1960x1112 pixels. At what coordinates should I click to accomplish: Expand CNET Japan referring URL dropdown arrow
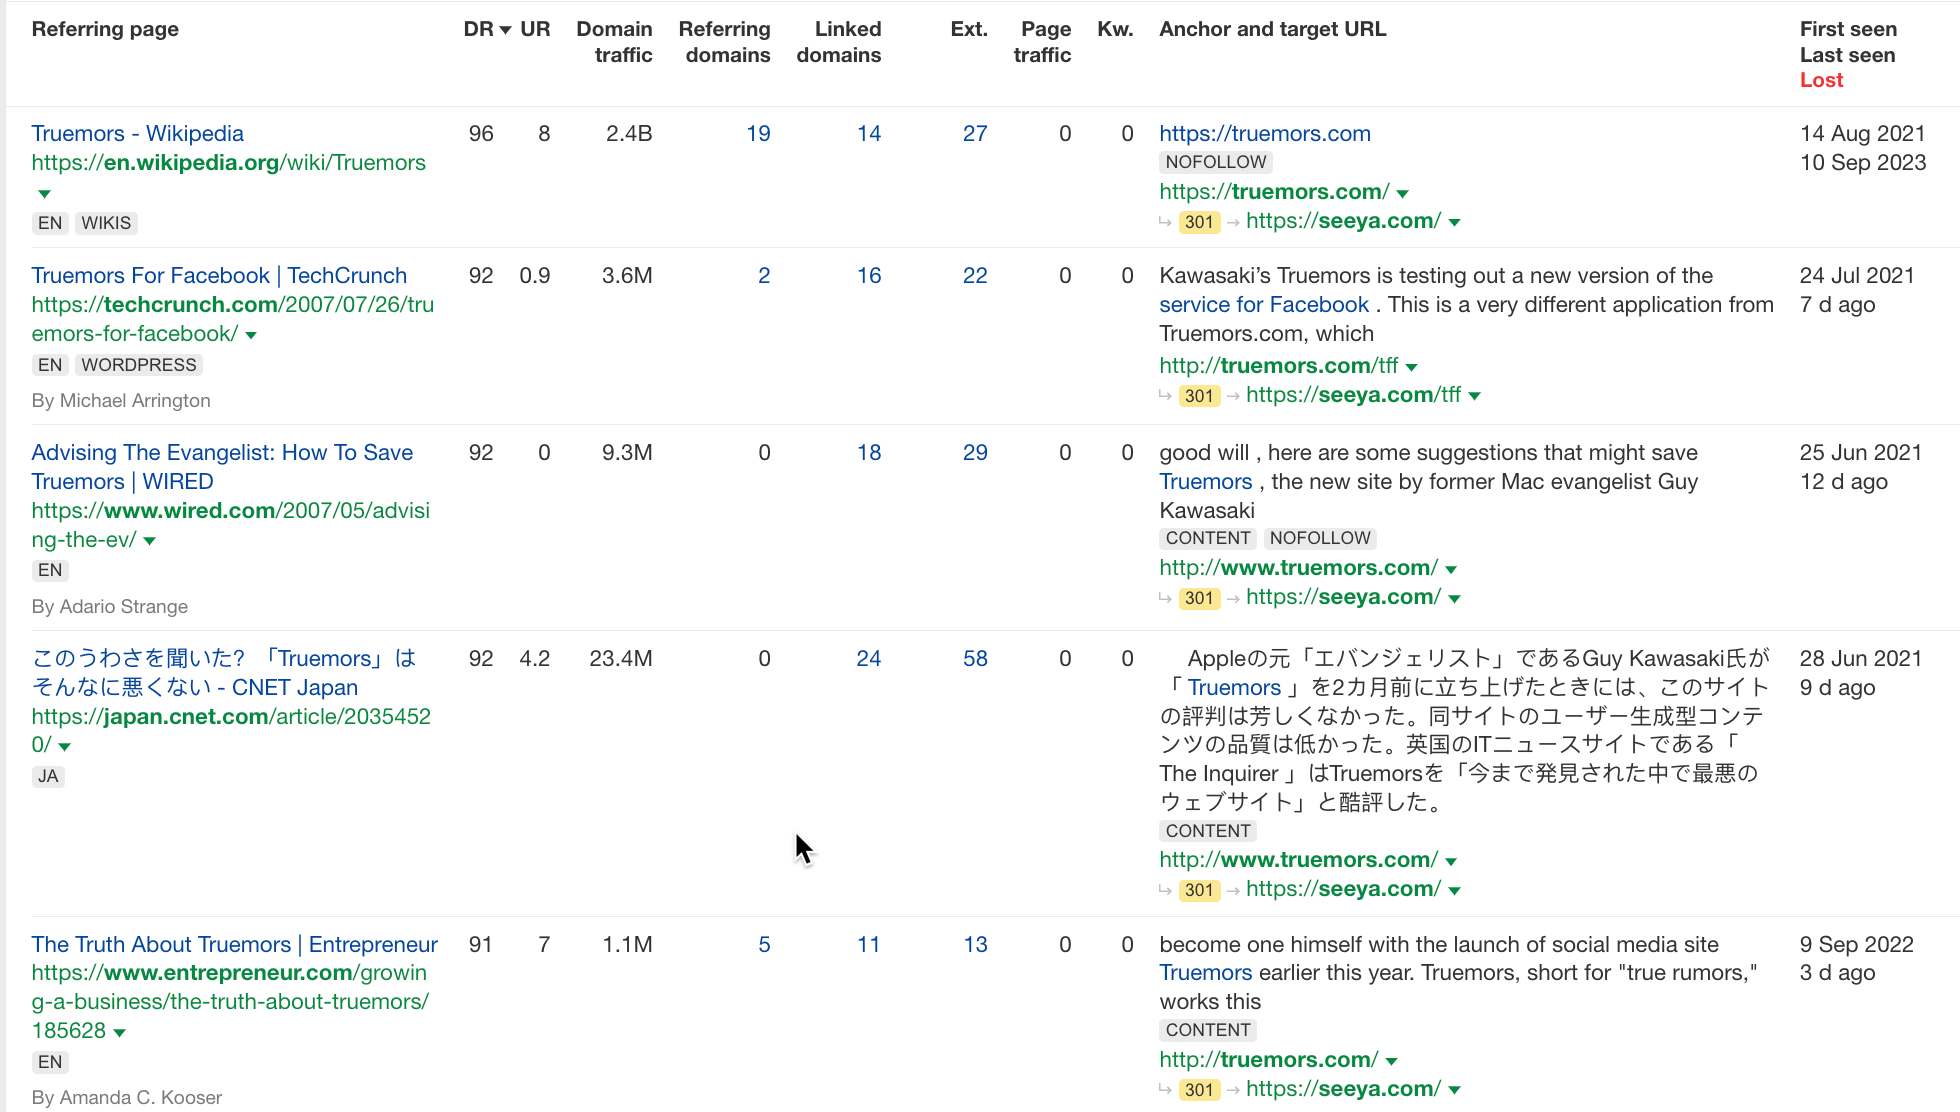pos(65,747)
